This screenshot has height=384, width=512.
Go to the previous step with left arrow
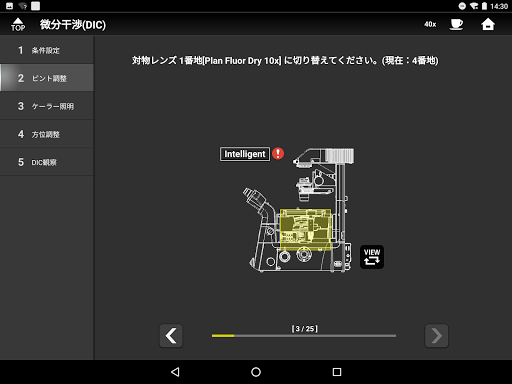click(x=171, y=336)
